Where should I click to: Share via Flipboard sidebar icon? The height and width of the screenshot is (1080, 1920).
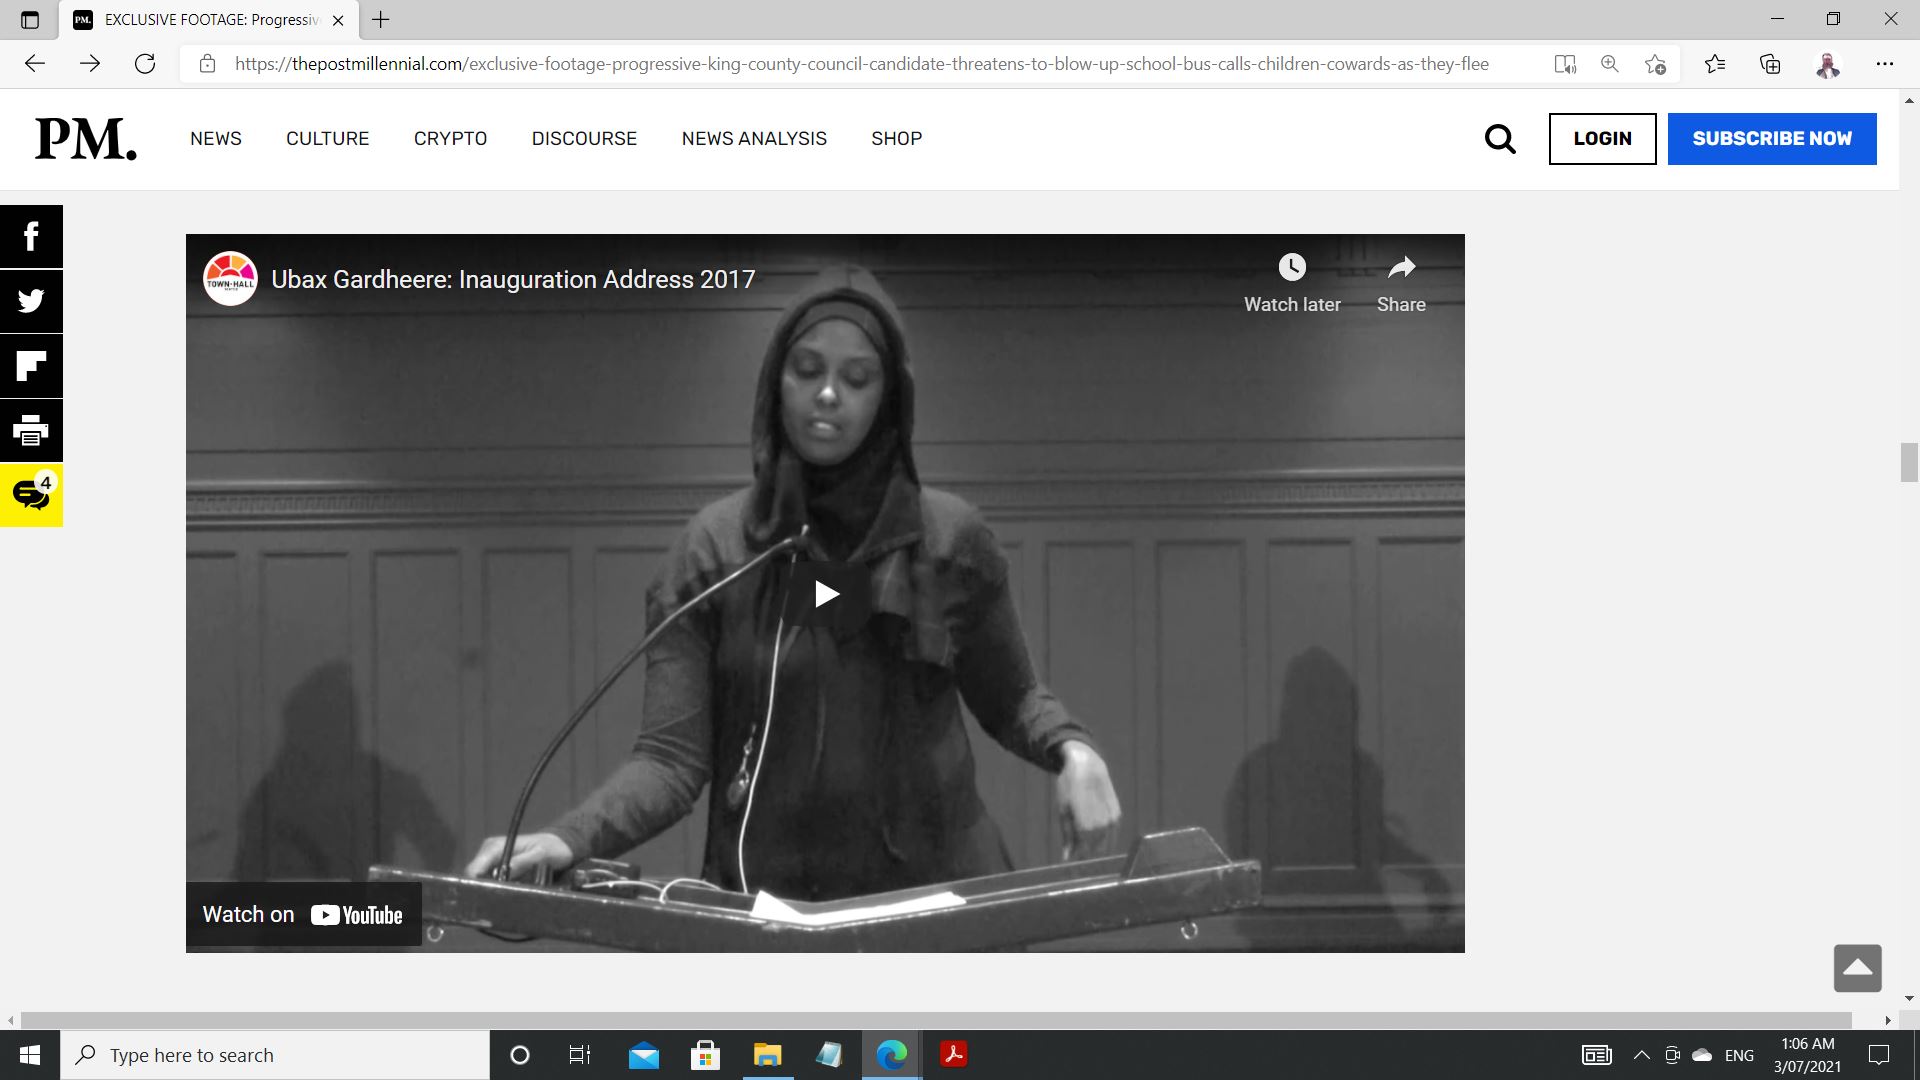click(31, 366)
